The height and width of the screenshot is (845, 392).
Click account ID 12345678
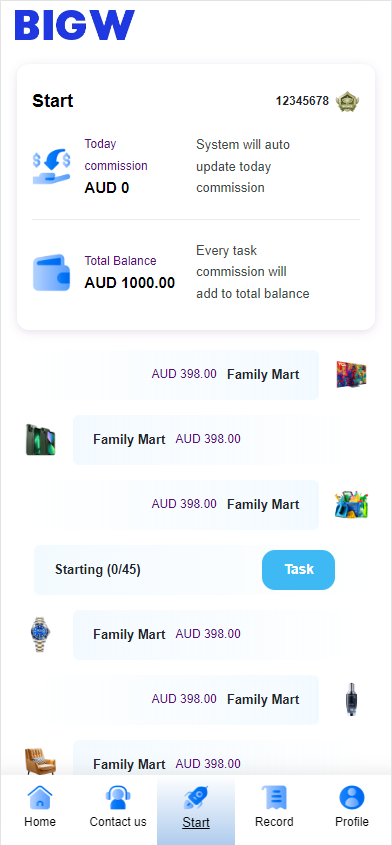click(302, 101)
